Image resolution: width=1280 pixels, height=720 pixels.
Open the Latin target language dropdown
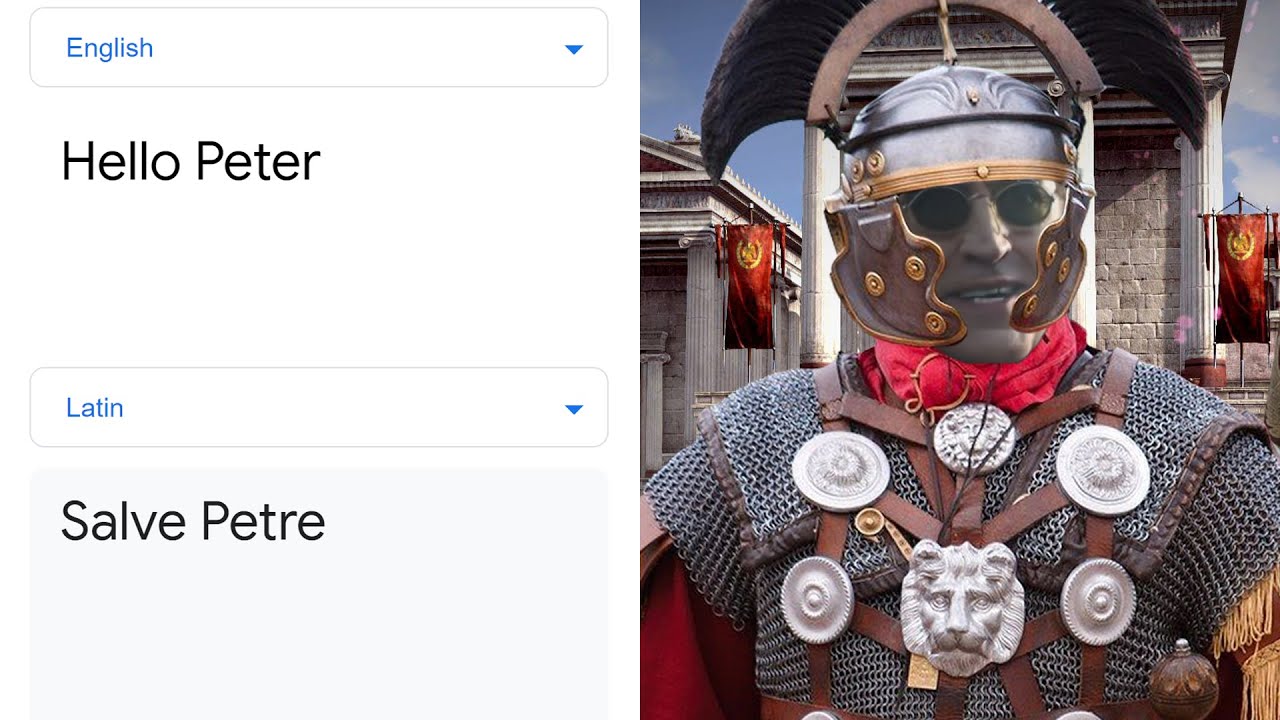pos(319,407)
